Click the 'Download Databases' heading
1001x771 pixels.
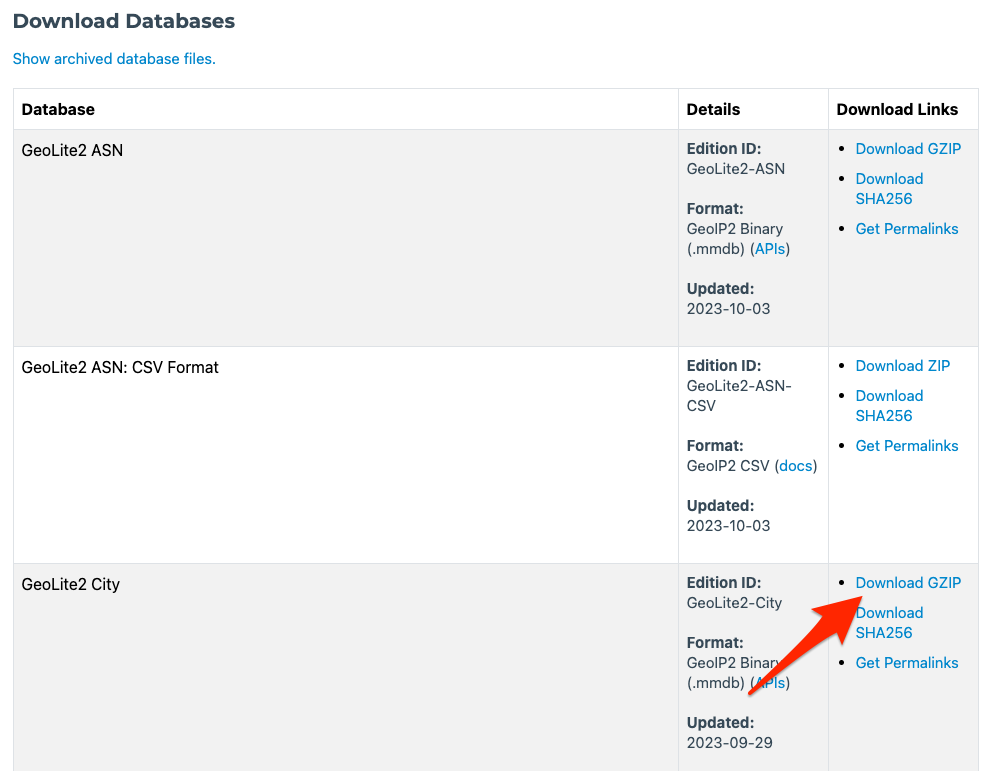point(124,21)
